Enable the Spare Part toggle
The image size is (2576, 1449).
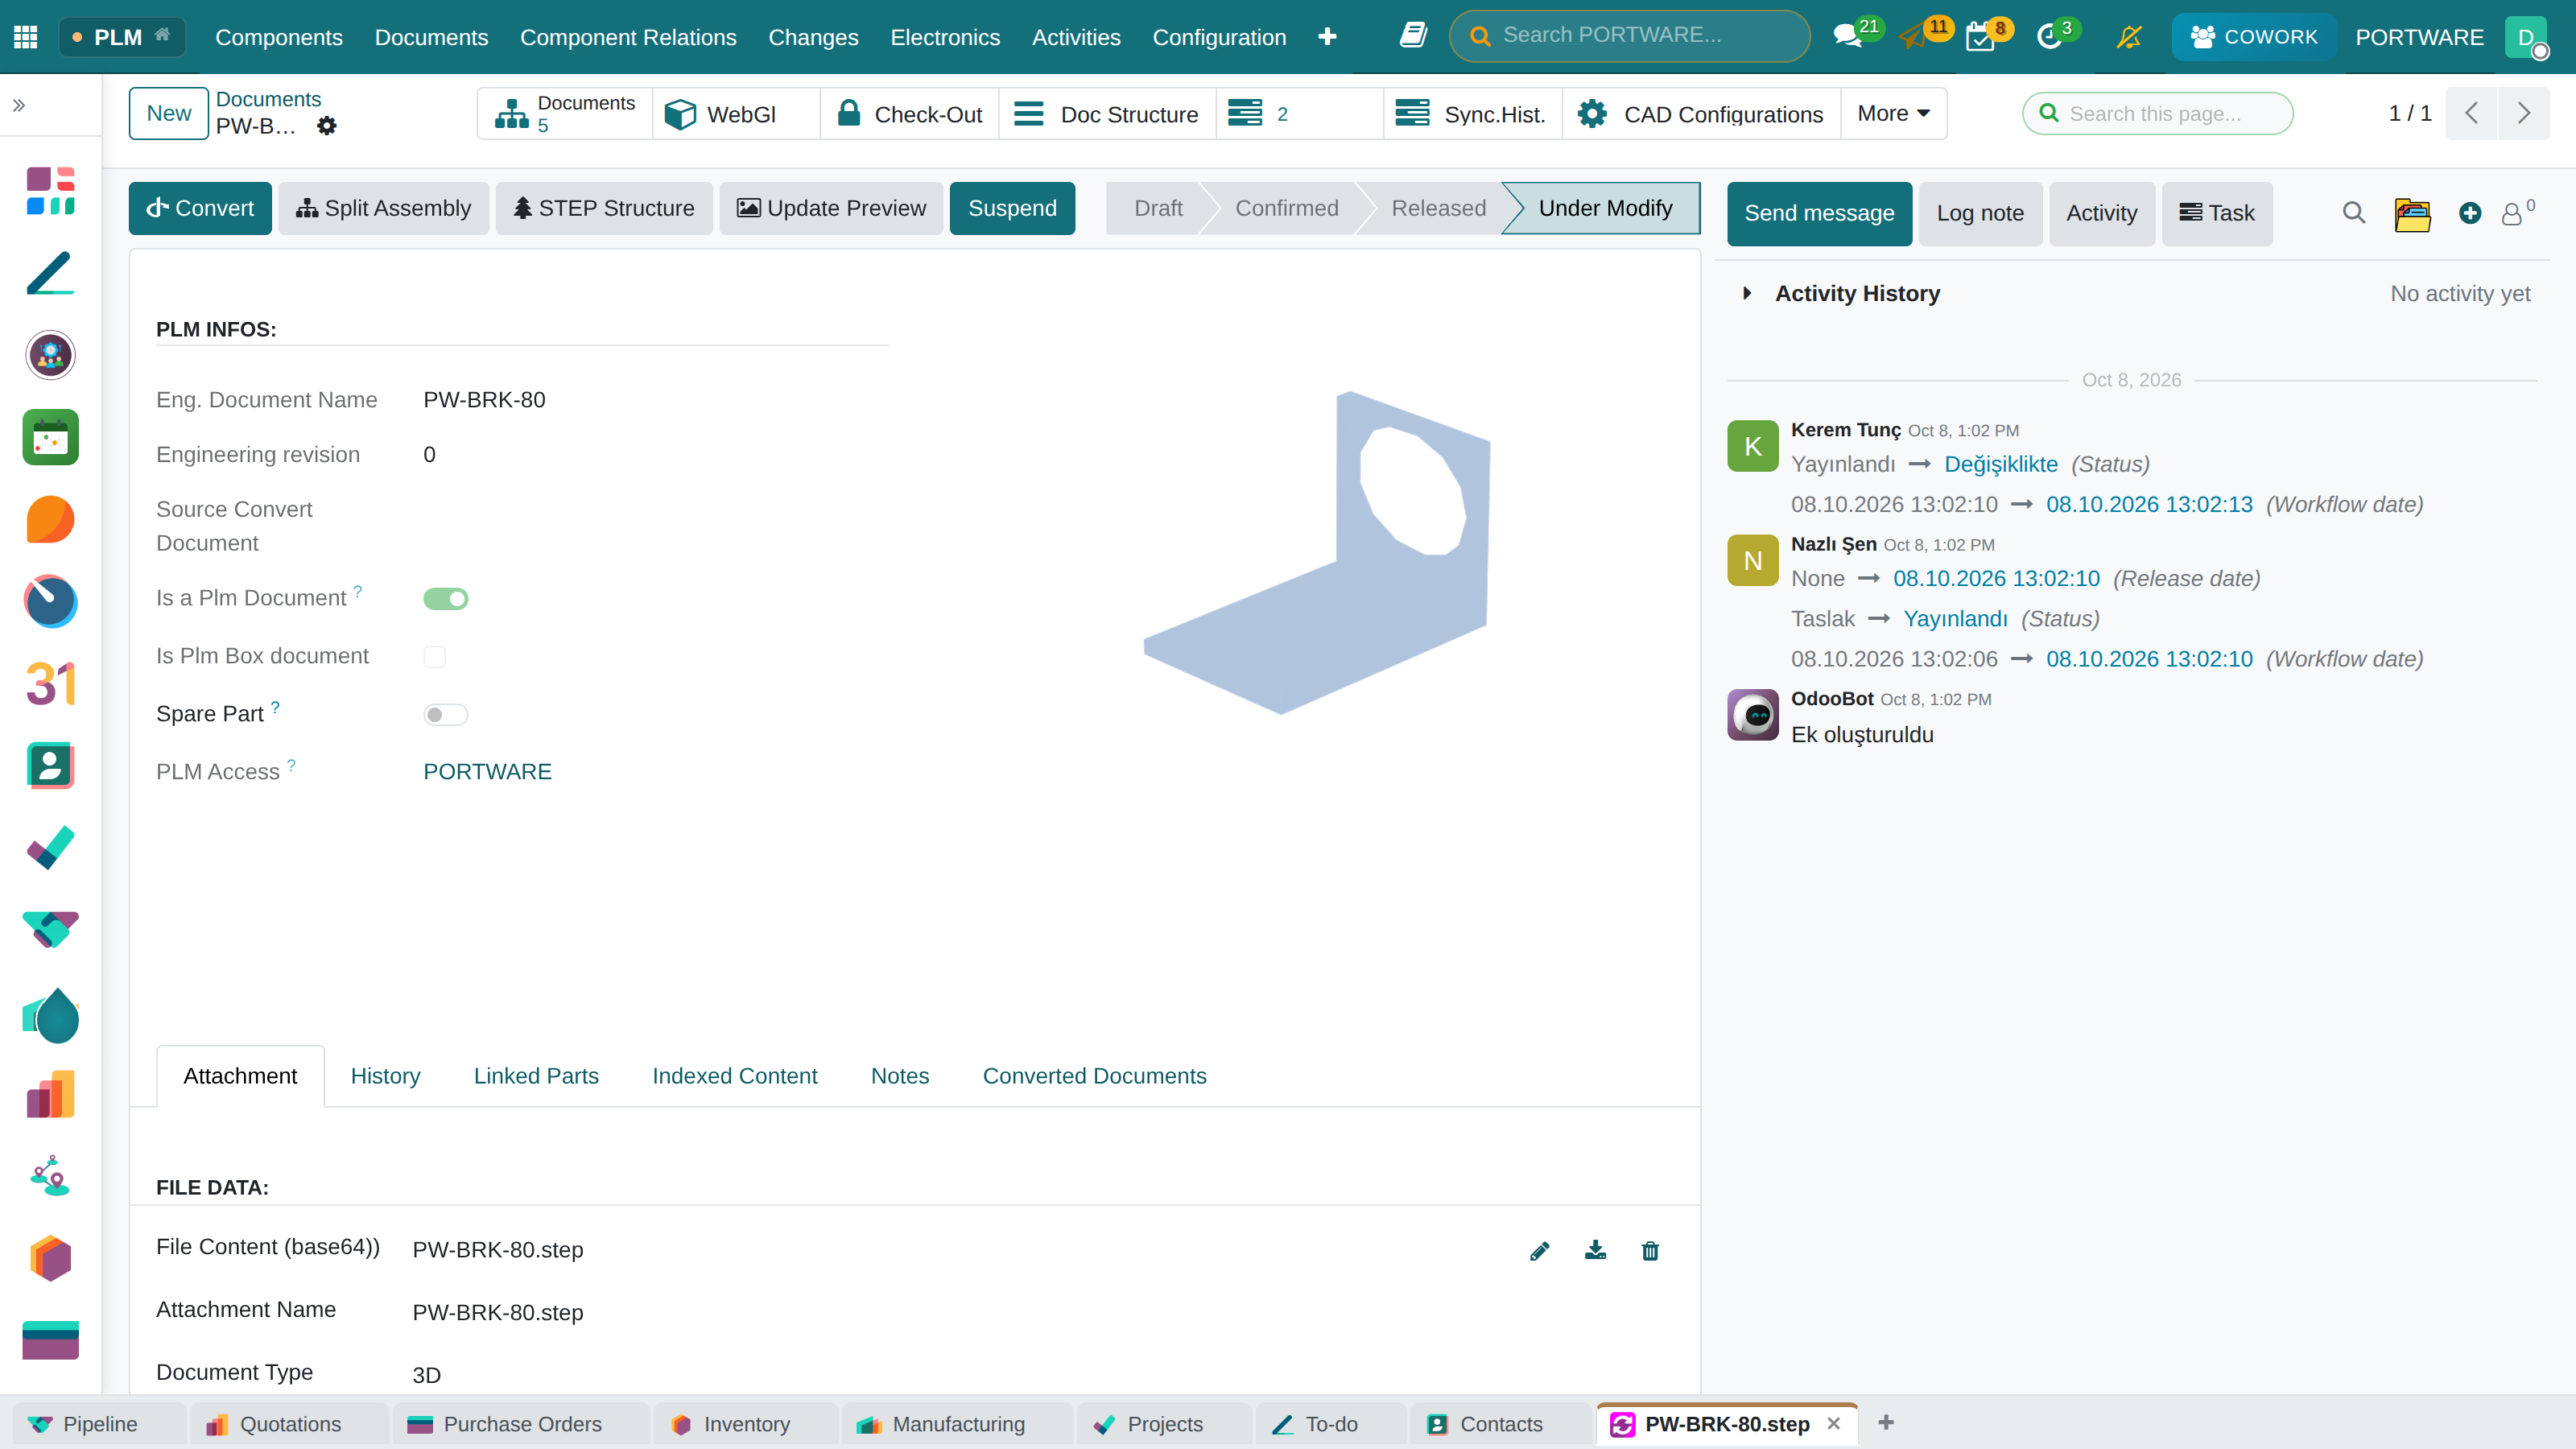[x=446, y=714]
